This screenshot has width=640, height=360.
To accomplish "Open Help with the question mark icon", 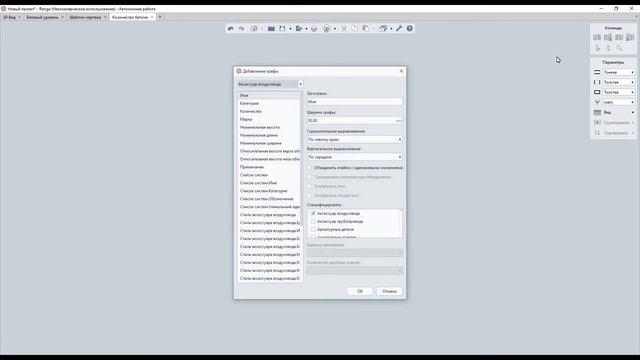I will [409, 29].
